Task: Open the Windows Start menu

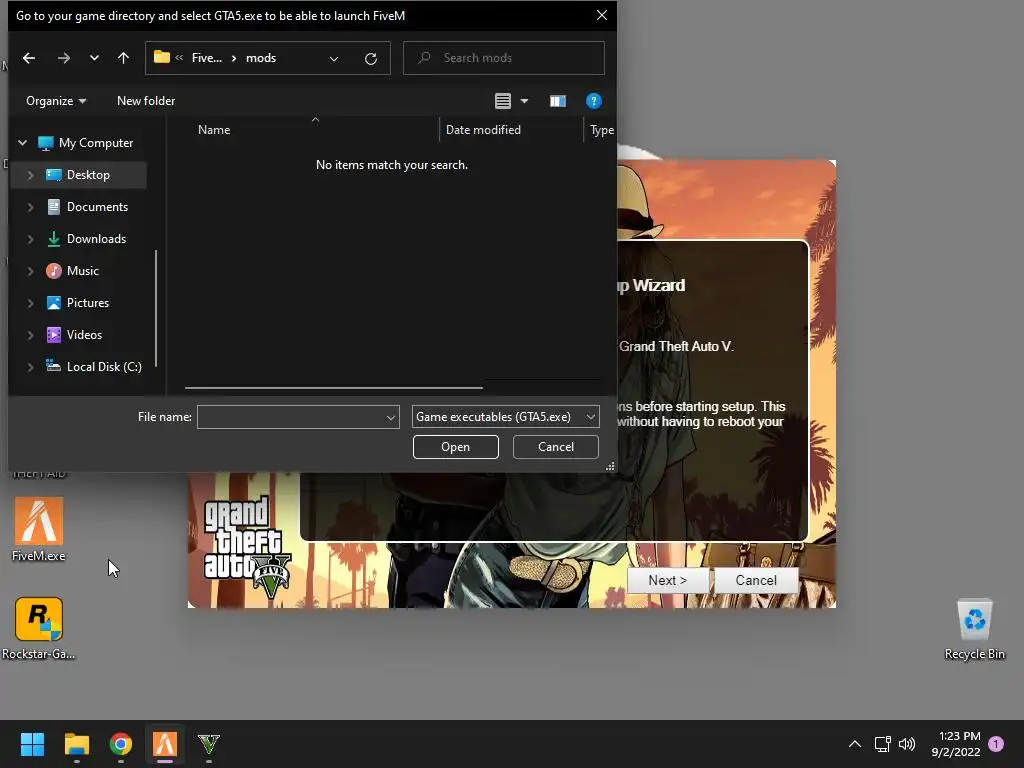Action: tap(32, 744)
